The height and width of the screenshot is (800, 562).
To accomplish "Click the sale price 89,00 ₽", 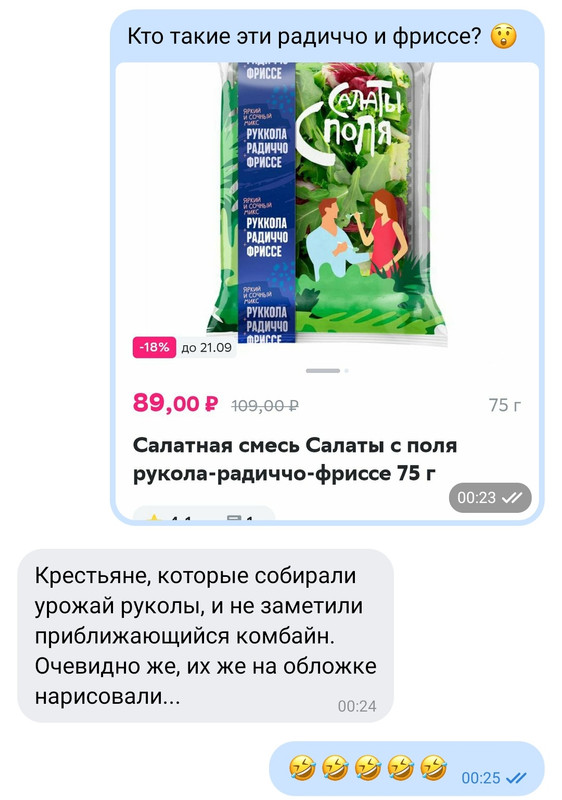I will tap(175, 404).
